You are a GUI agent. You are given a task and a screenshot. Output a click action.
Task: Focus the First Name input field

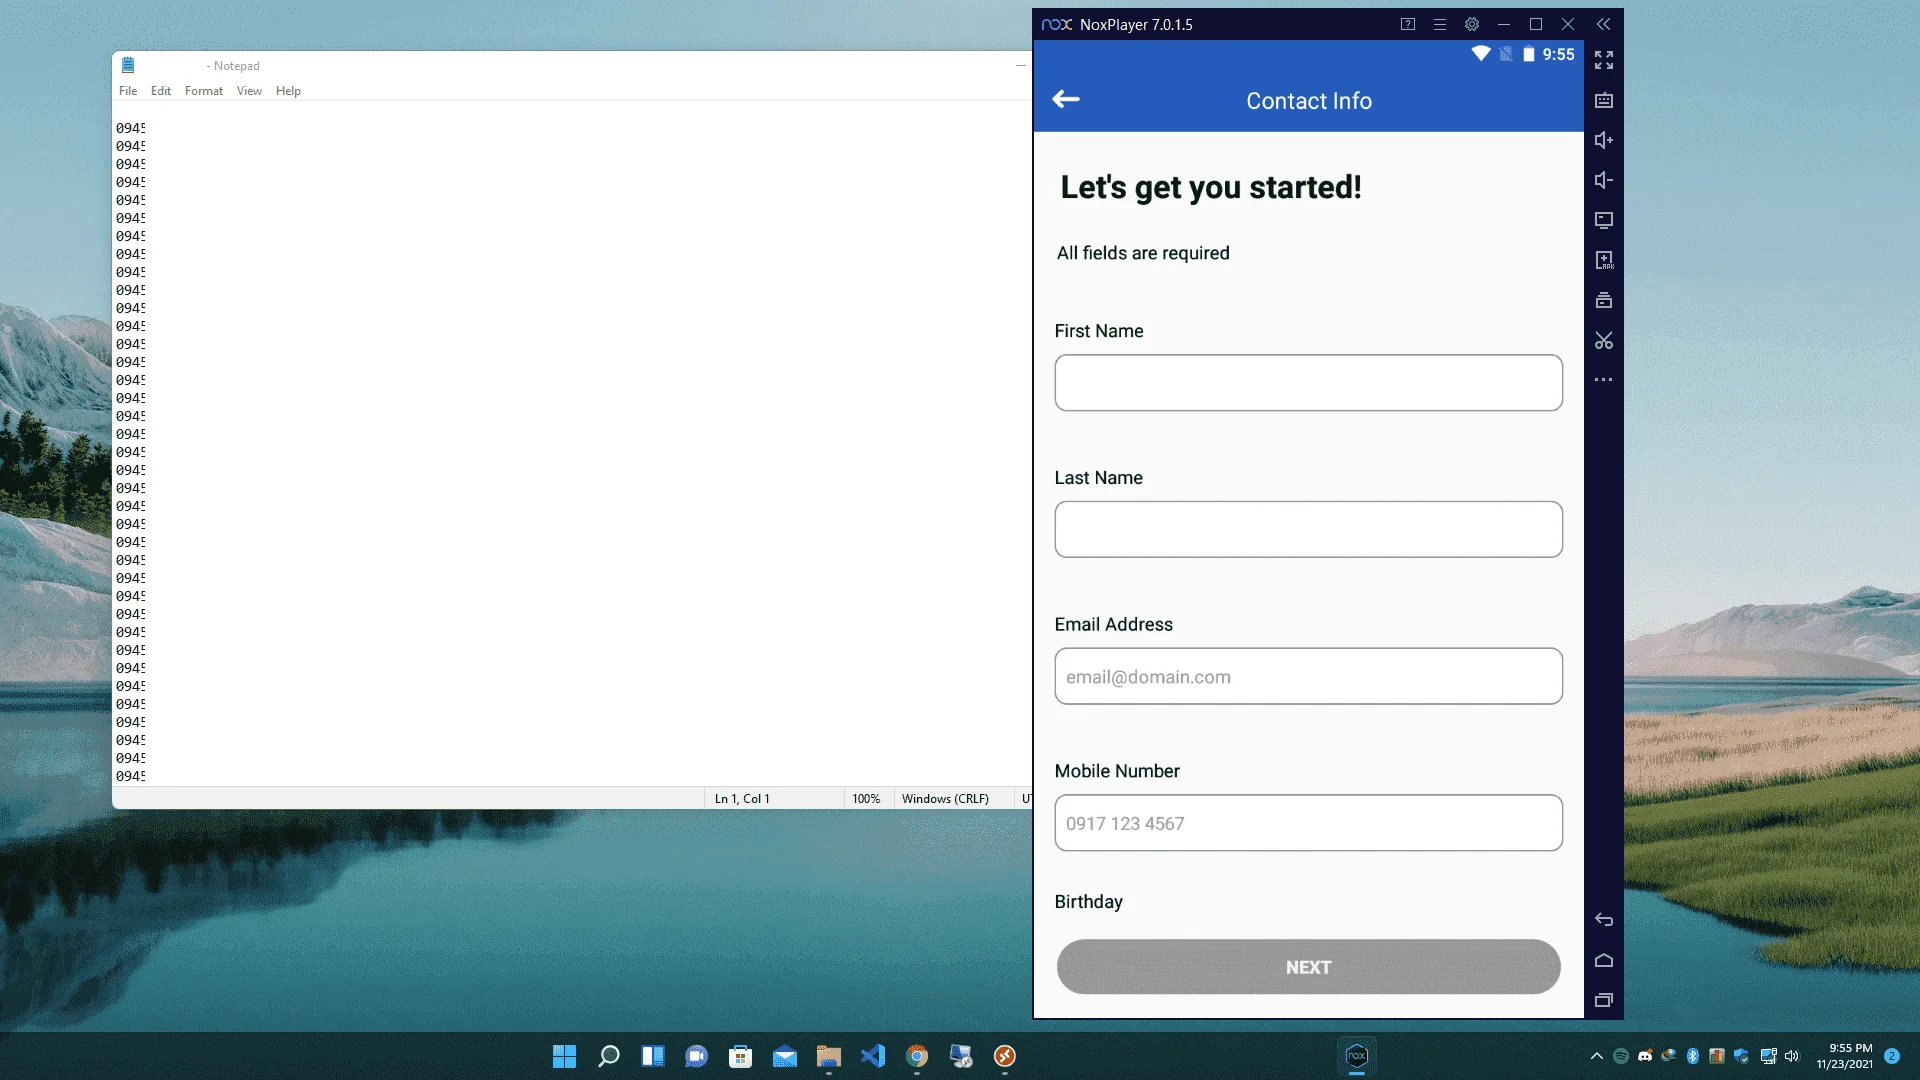1308,383
